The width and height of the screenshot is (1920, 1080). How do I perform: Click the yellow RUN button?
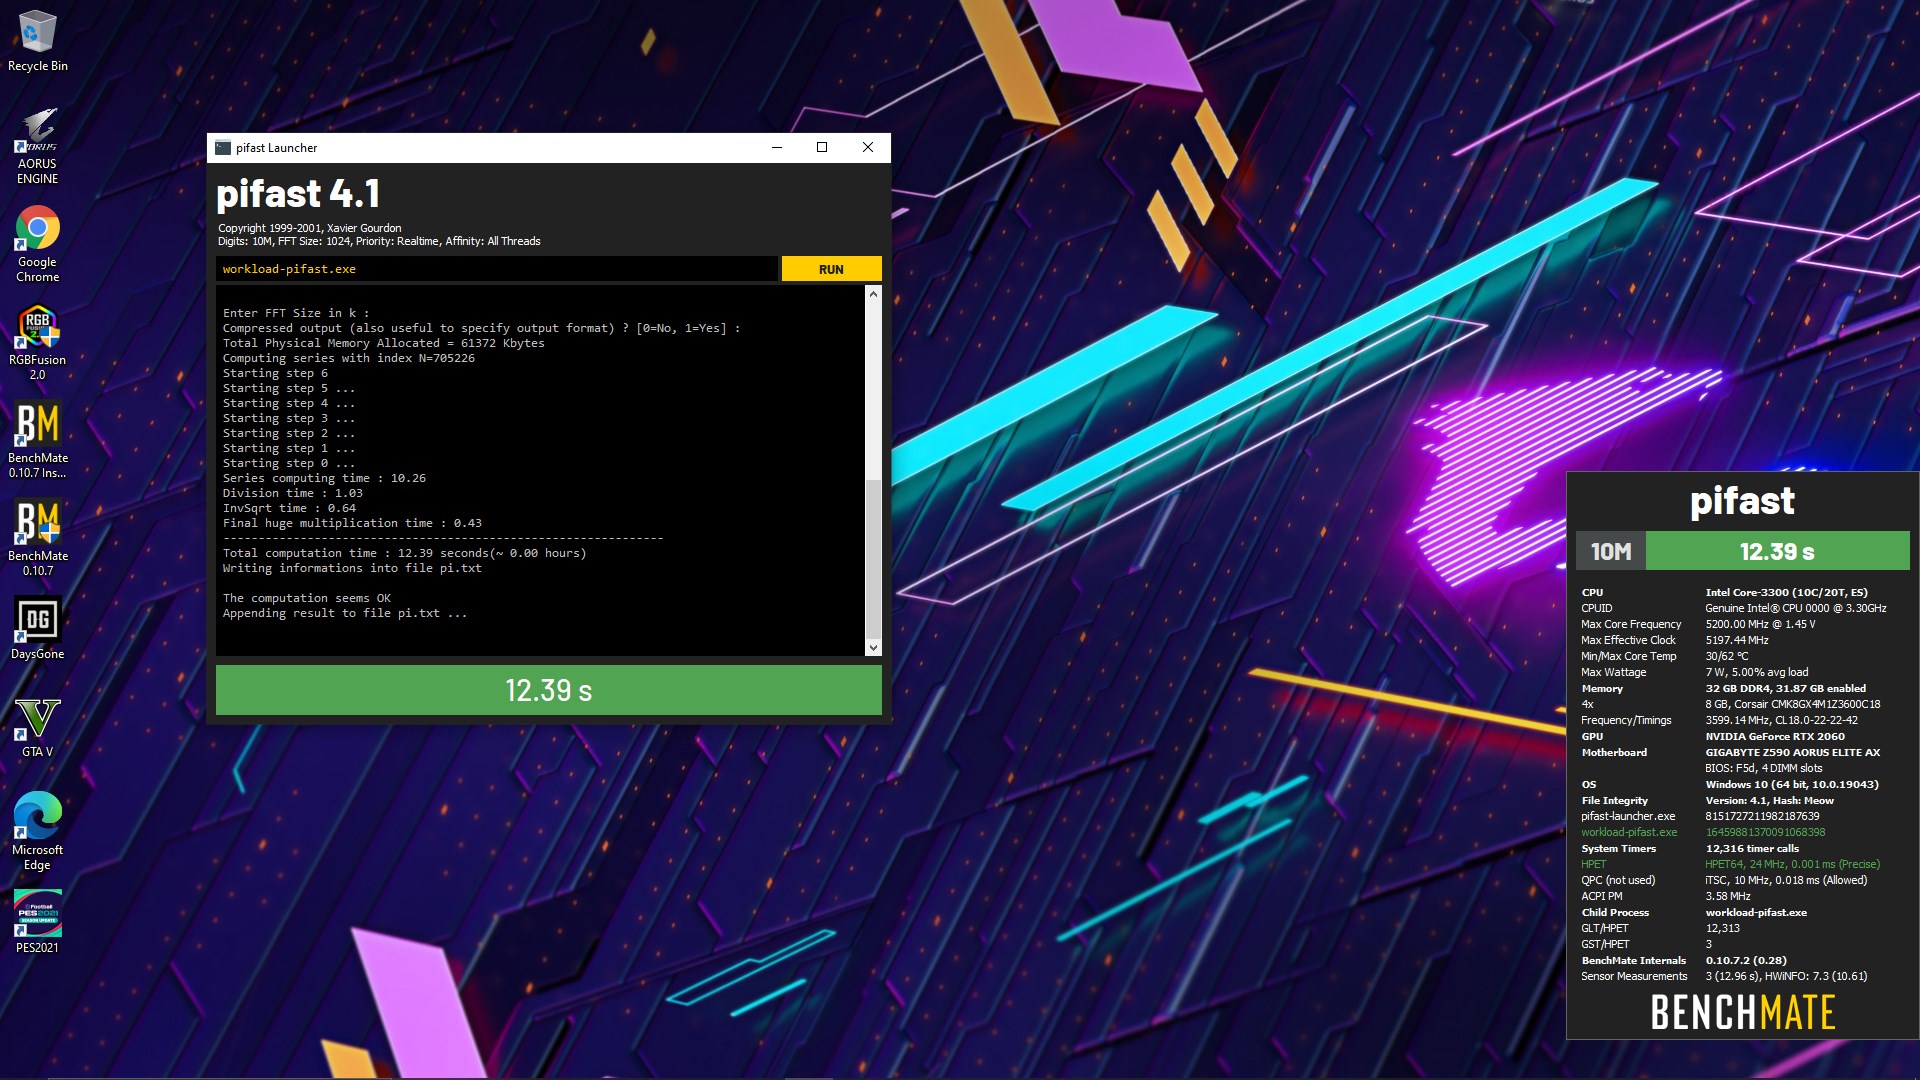(831, 269)
